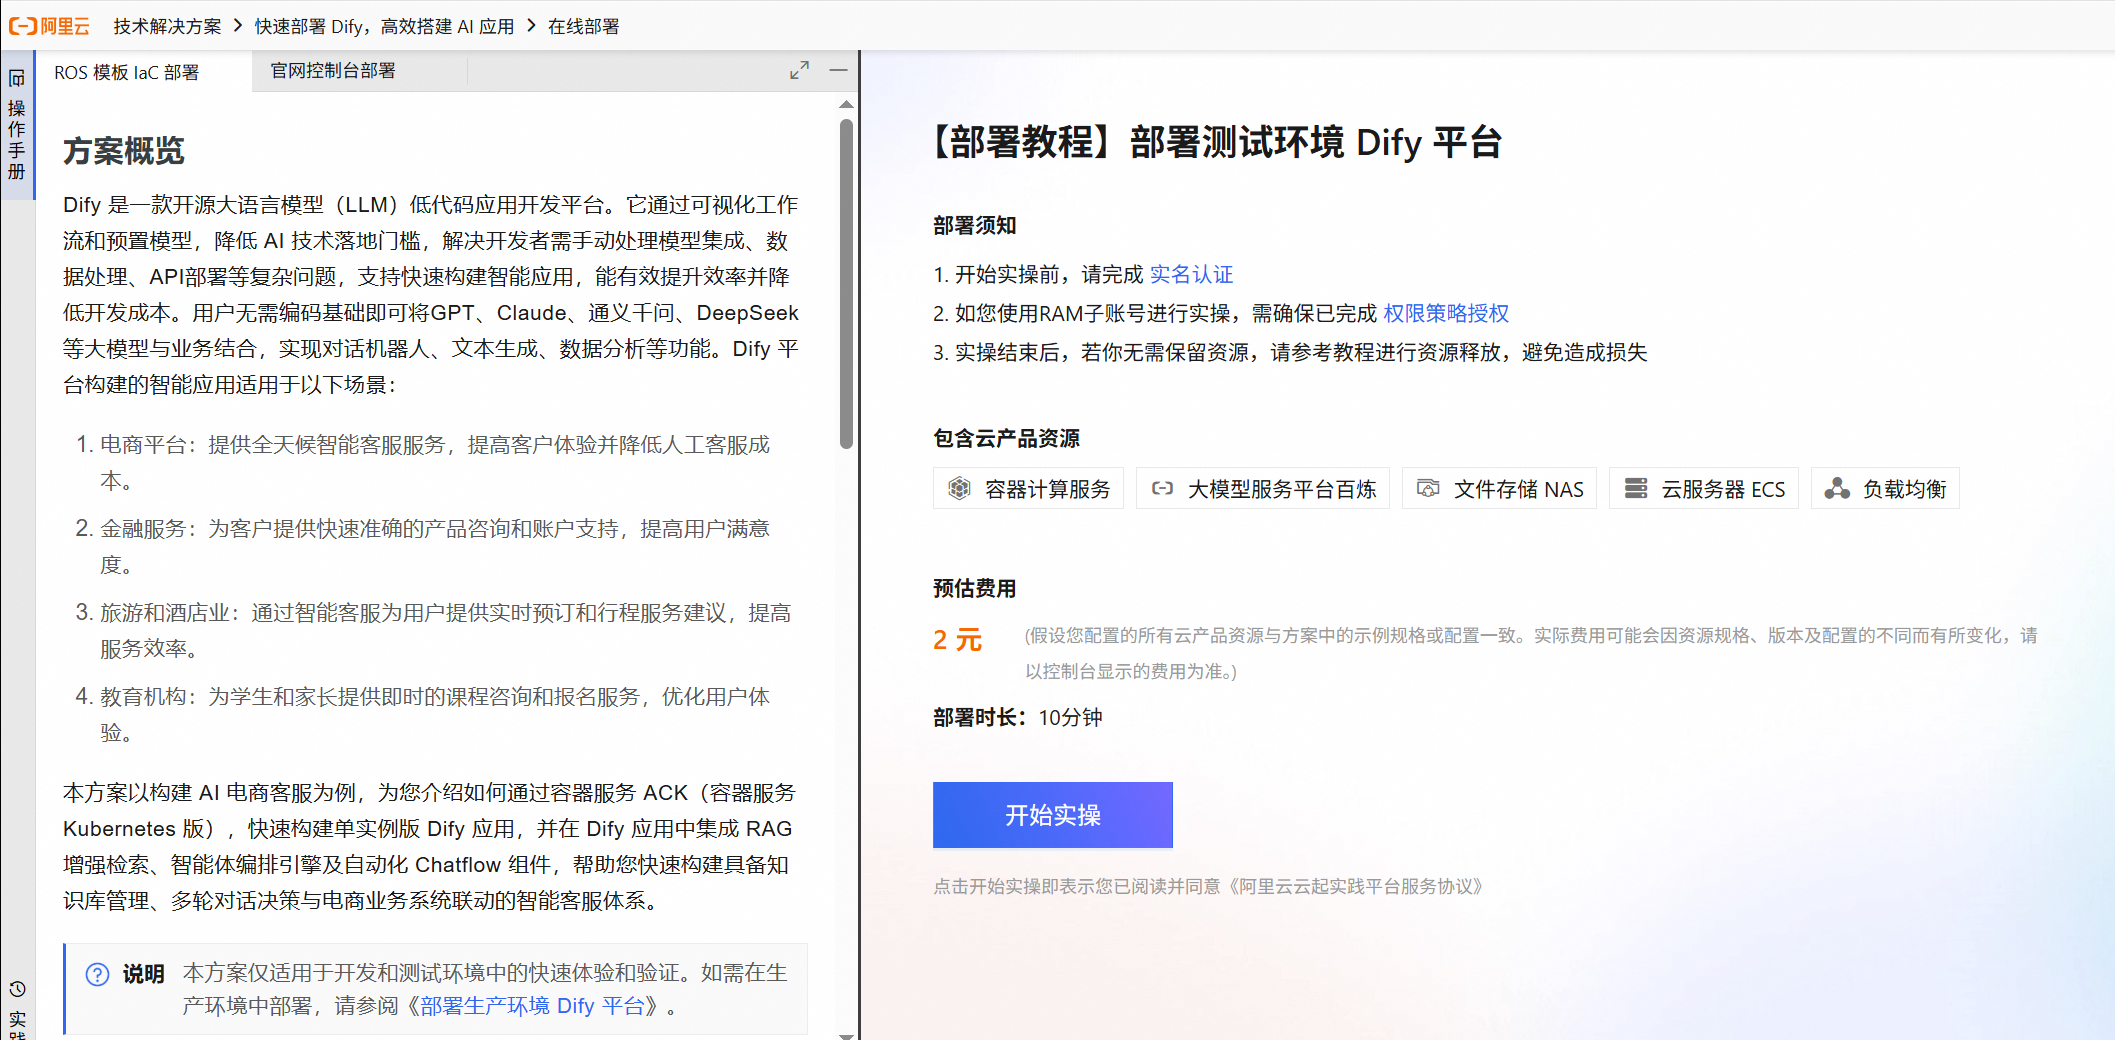Click the 方案概览 heading

(x=124, y=151)
